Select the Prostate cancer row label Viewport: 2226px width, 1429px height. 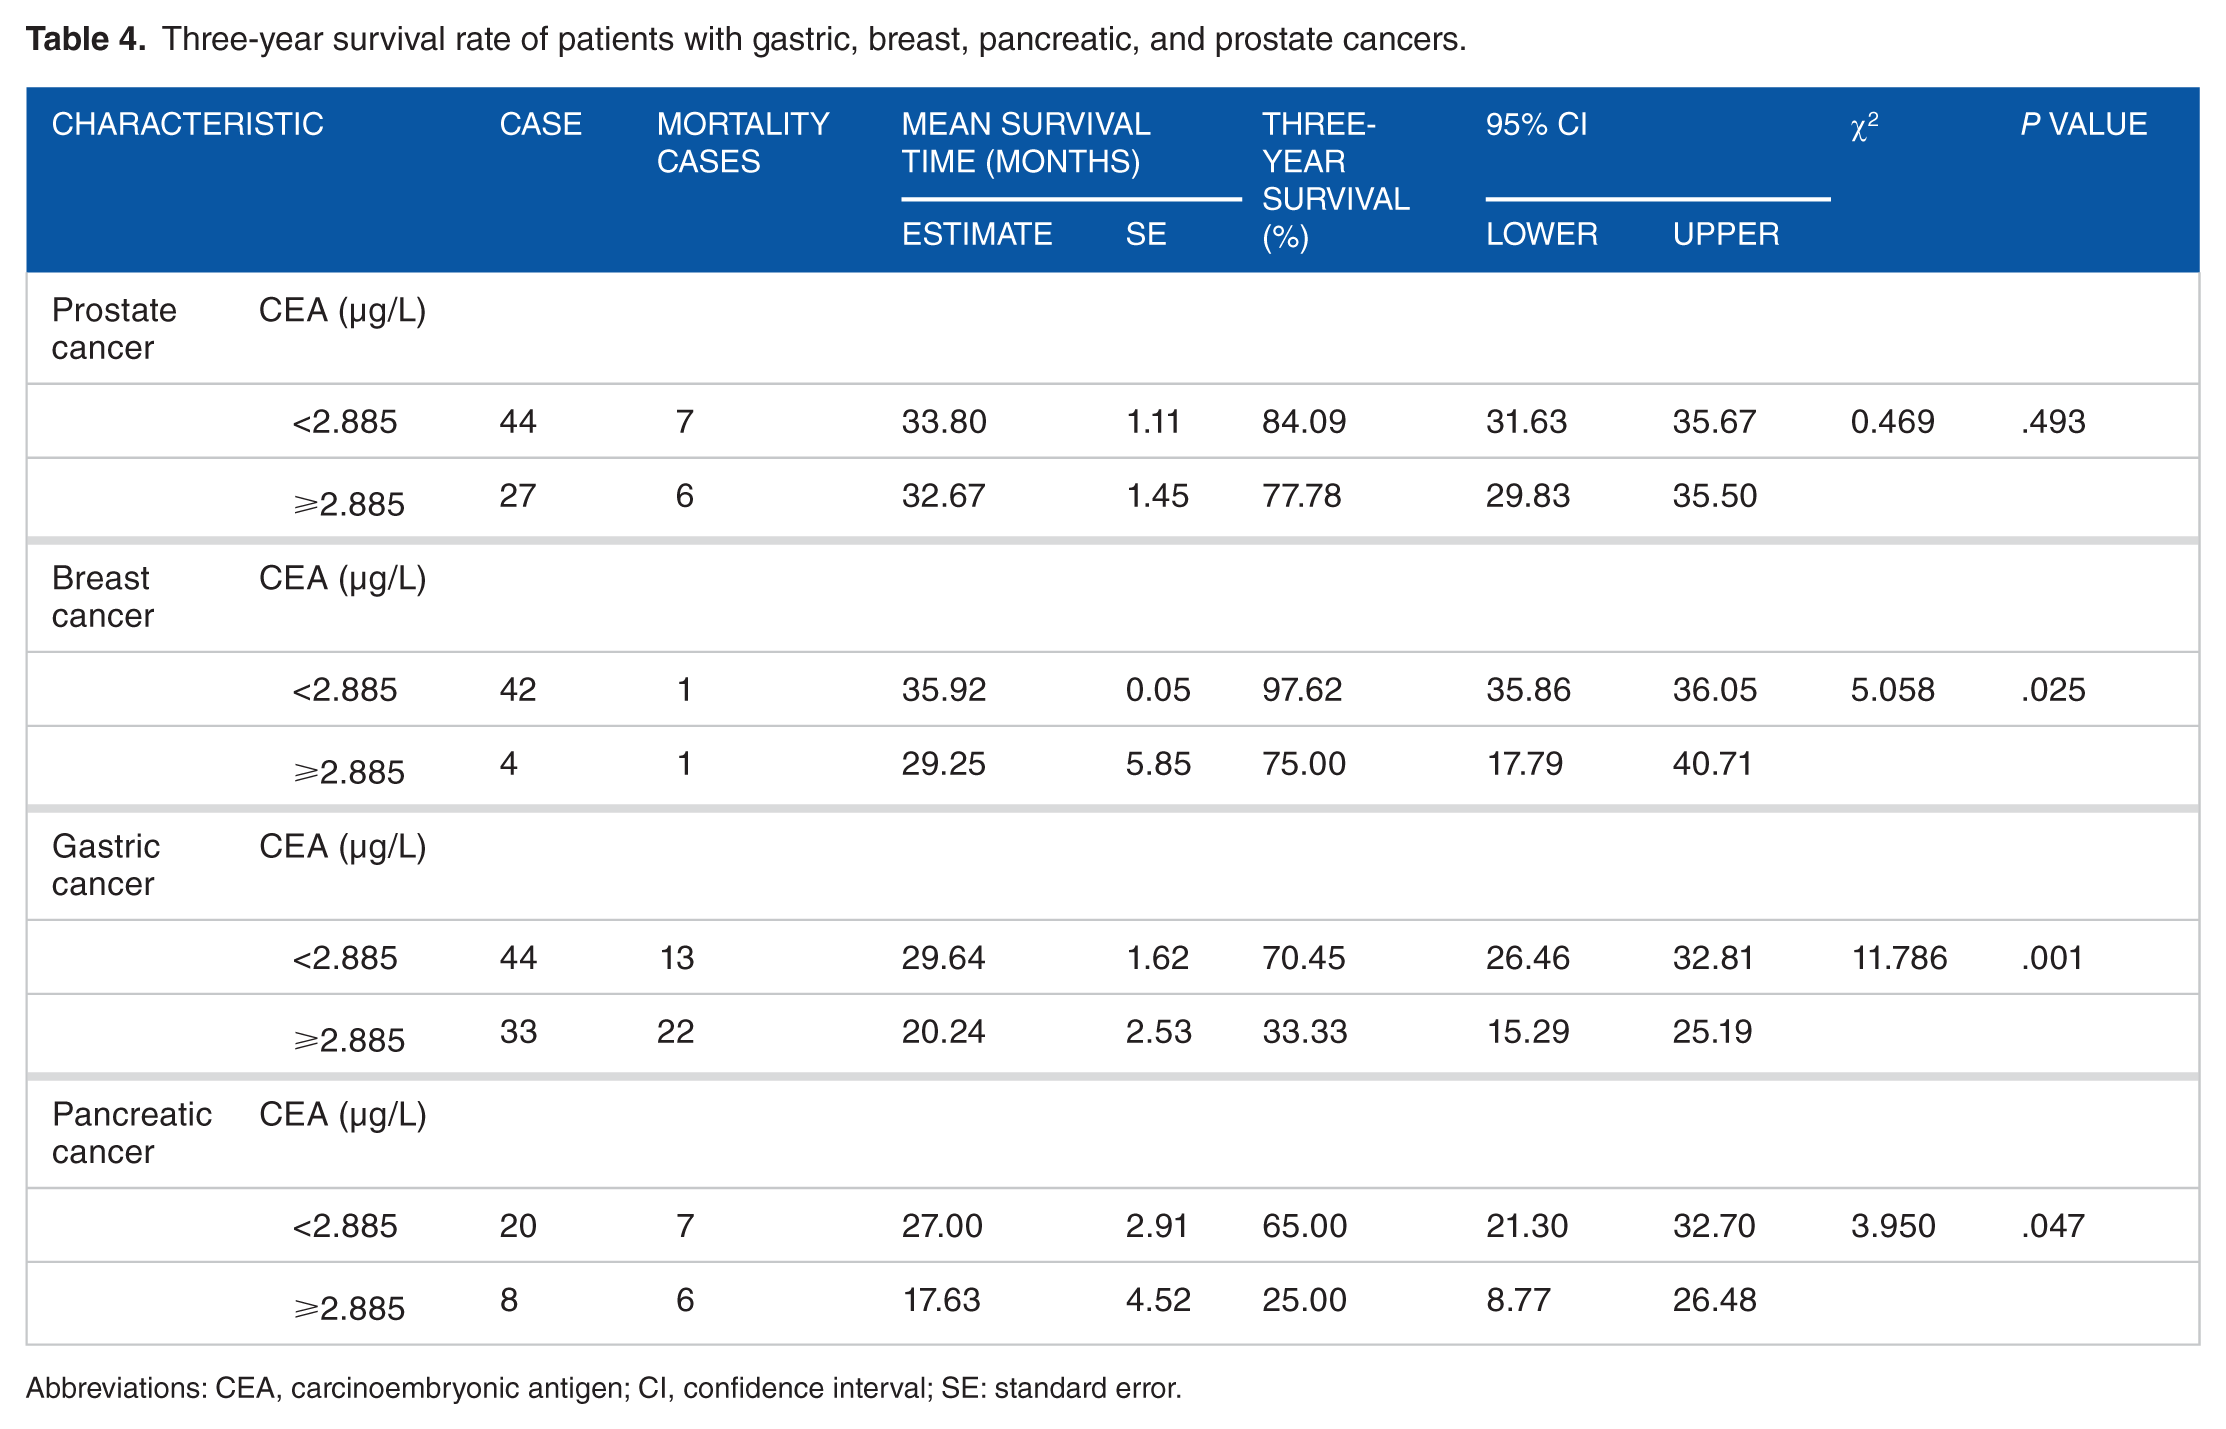tap(114, 329)
